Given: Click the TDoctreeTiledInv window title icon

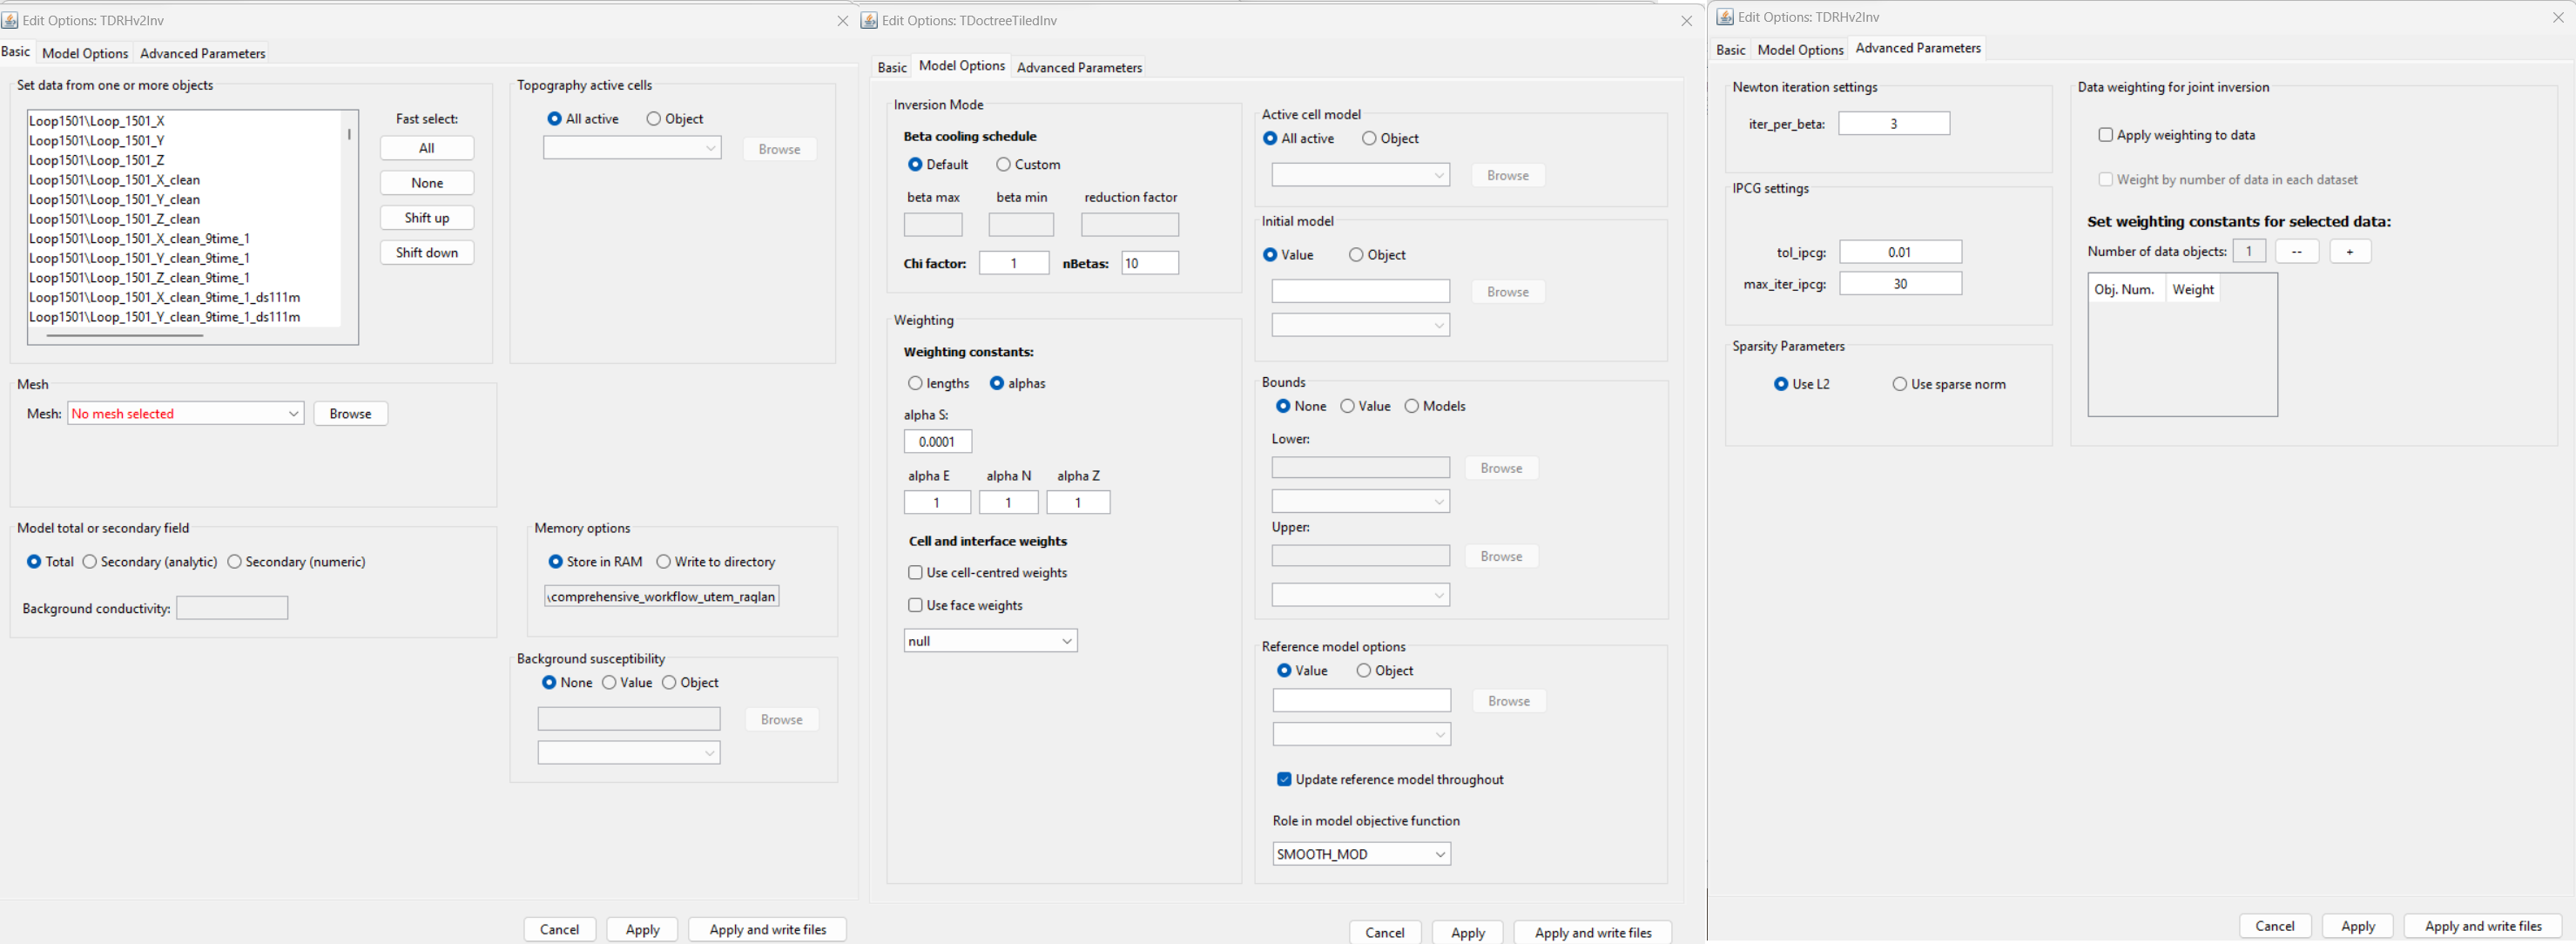Looking at the screenshot, I should pos(869,20).
